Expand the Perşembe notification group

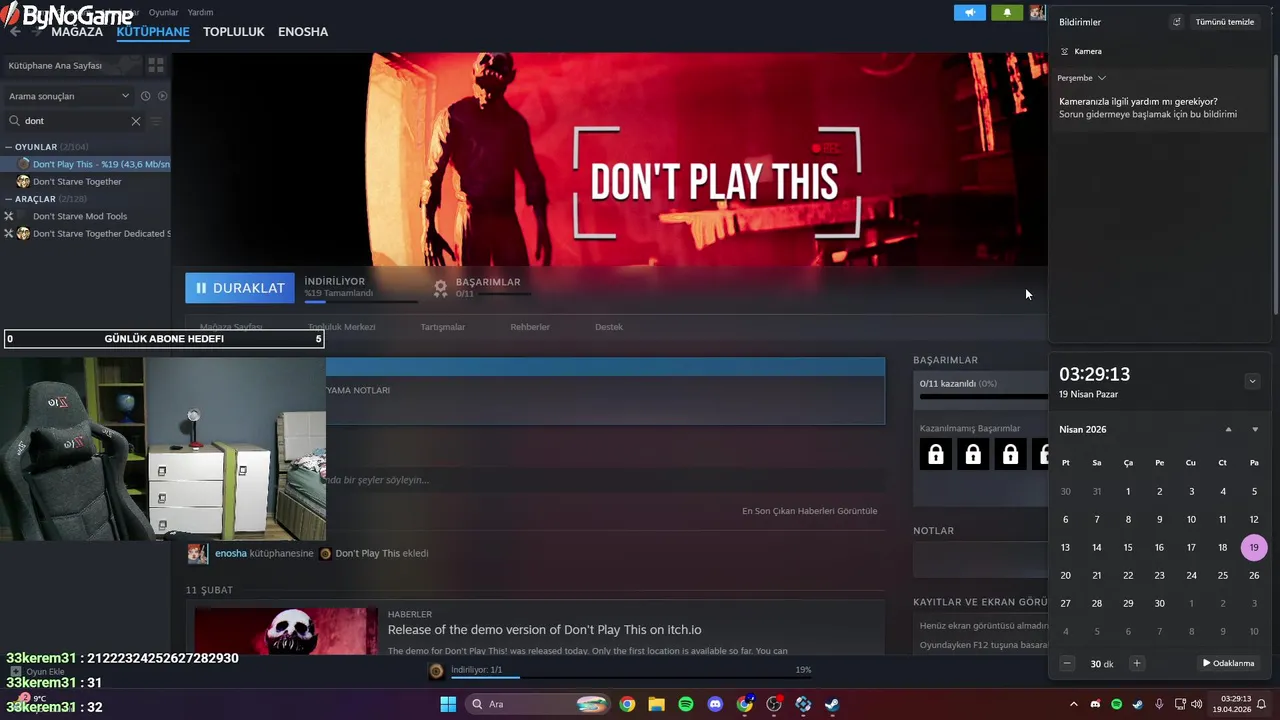1102,78
